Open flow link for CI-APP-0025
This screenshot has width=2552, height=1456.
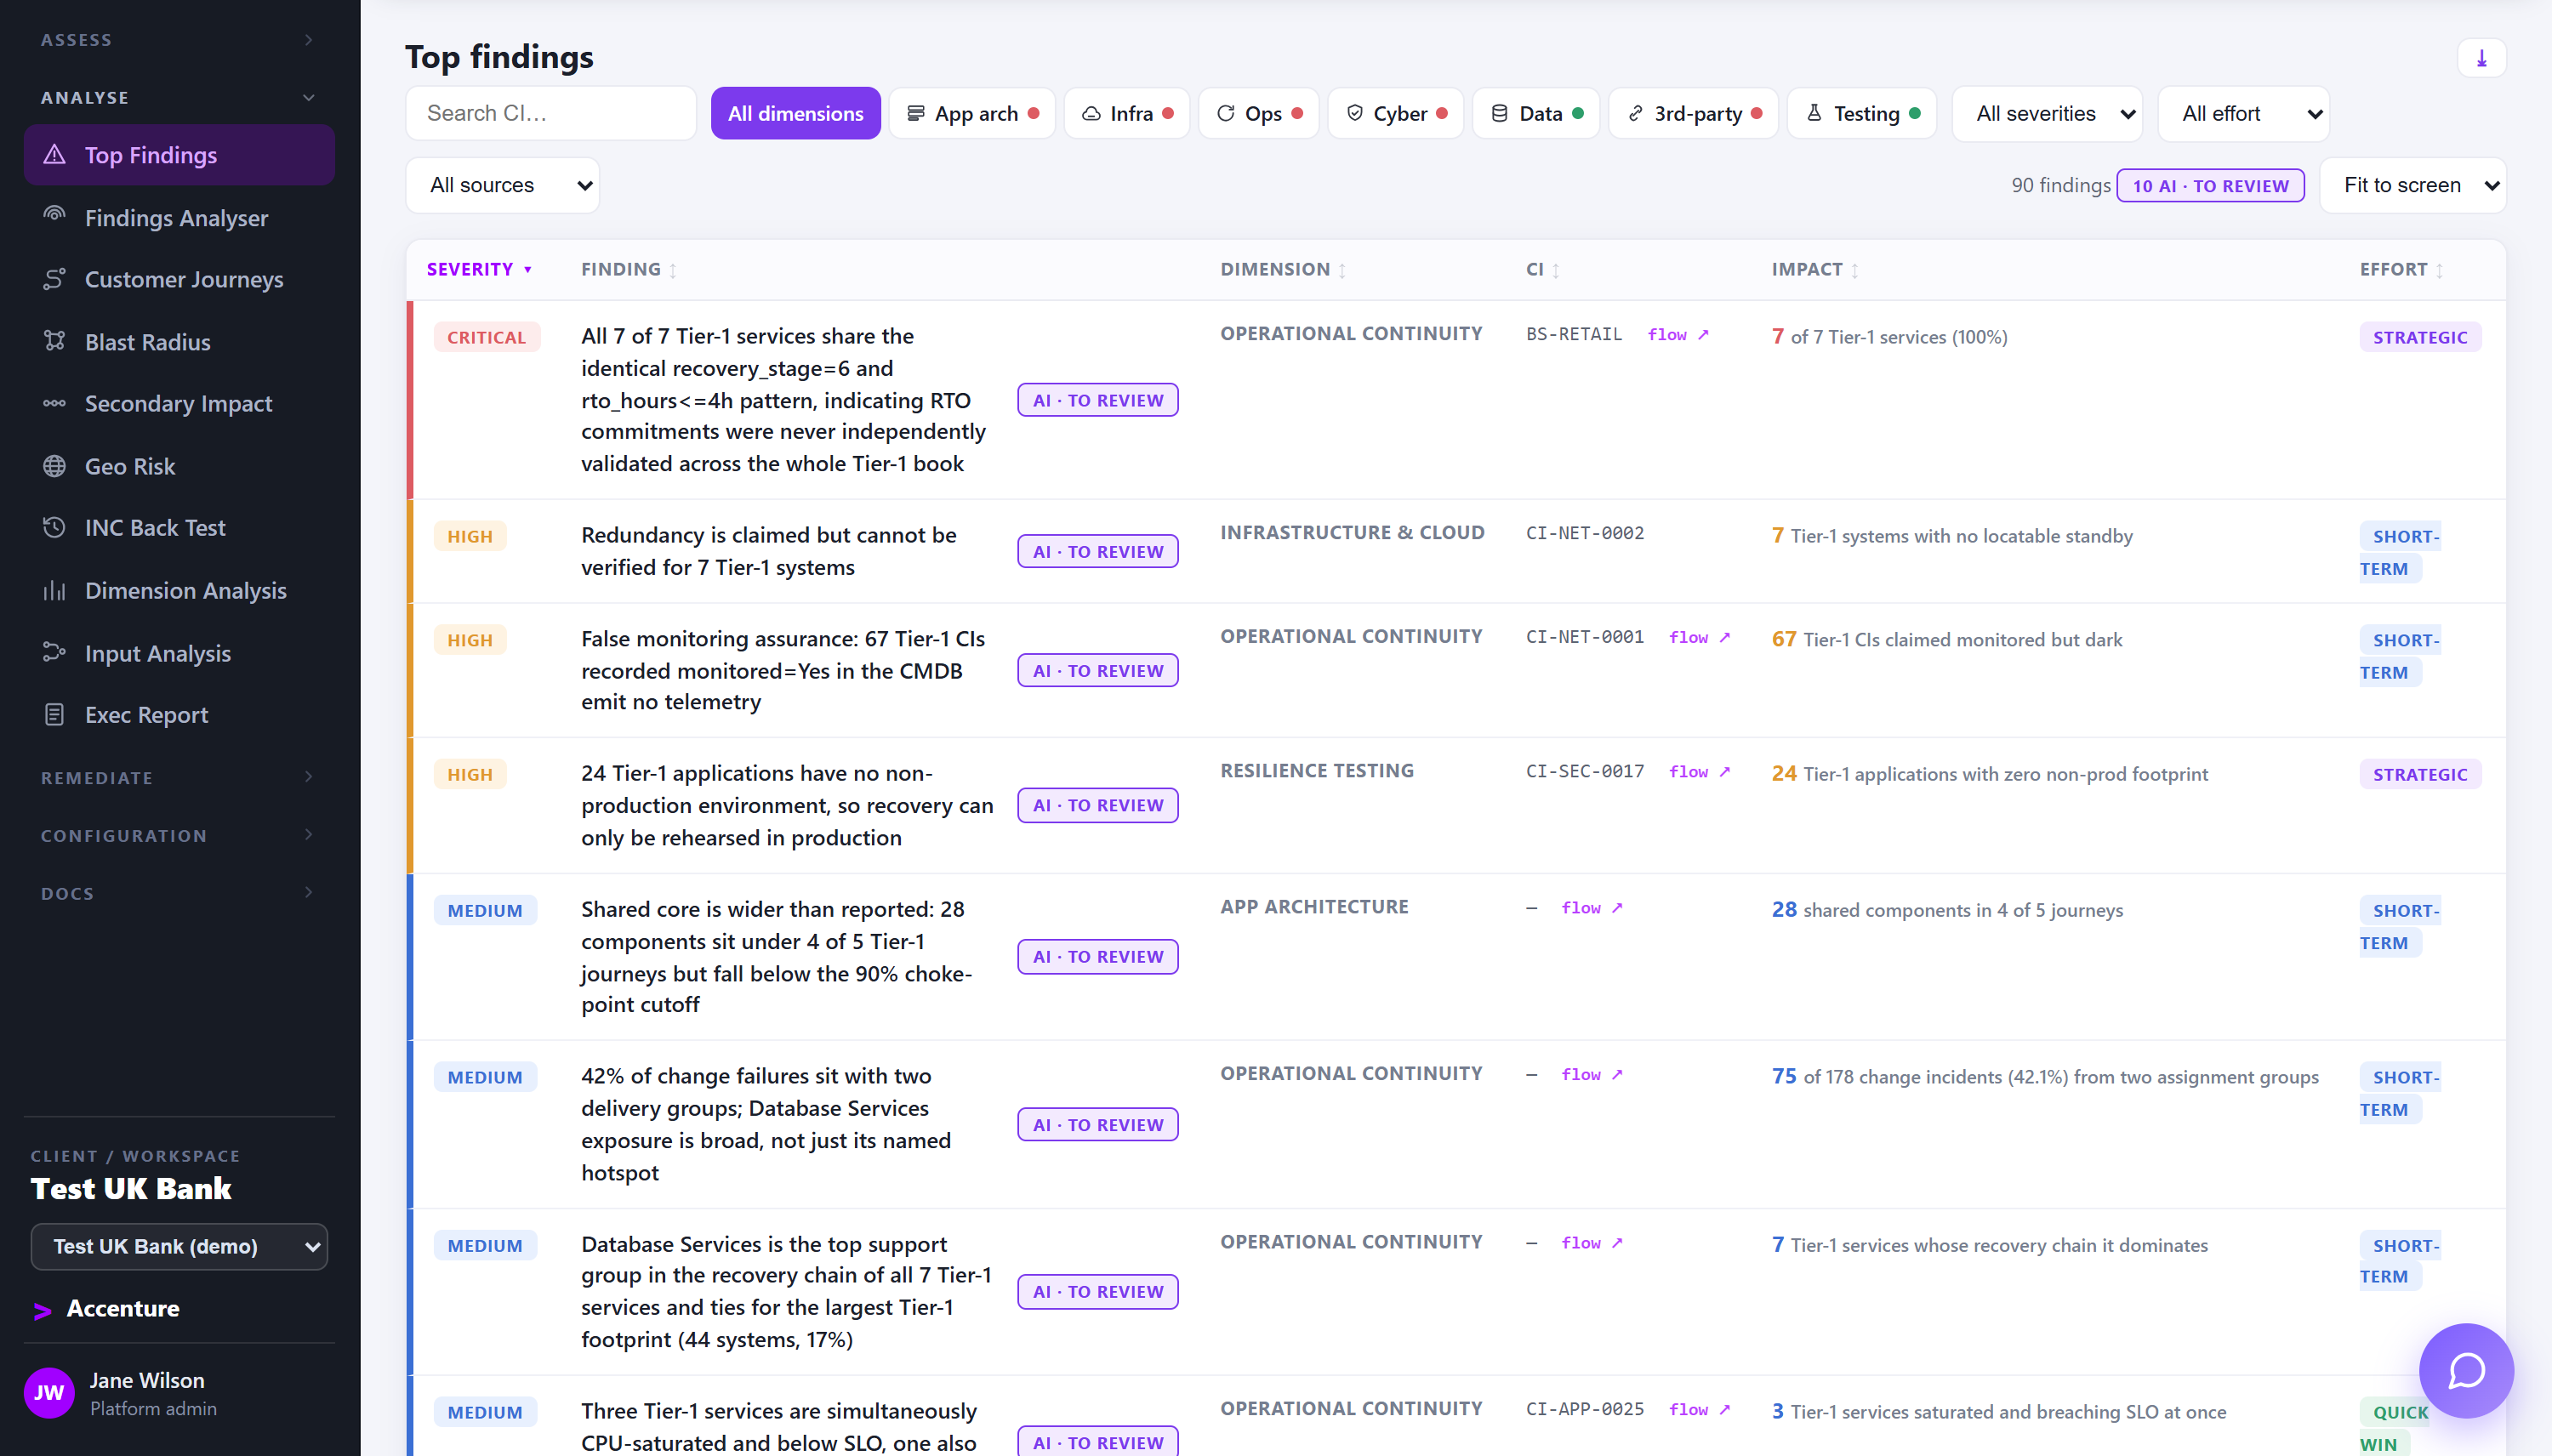click(x=1699, y=1410)
